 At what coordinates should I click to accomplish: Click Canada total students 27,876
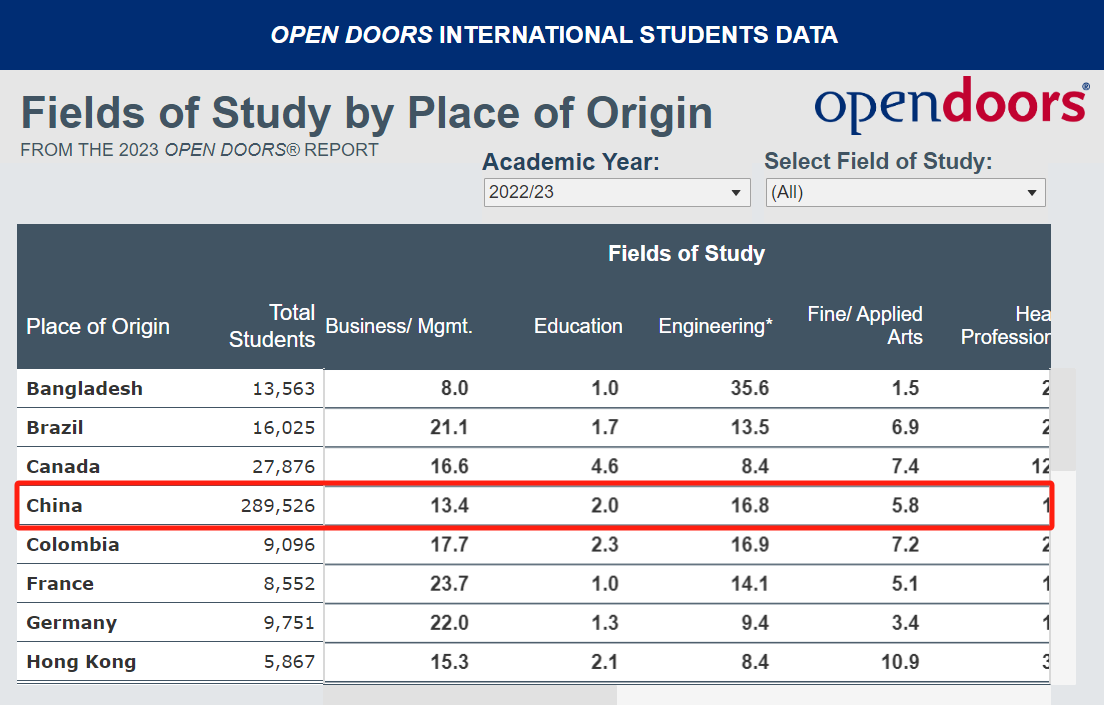[x=284, y=467]
